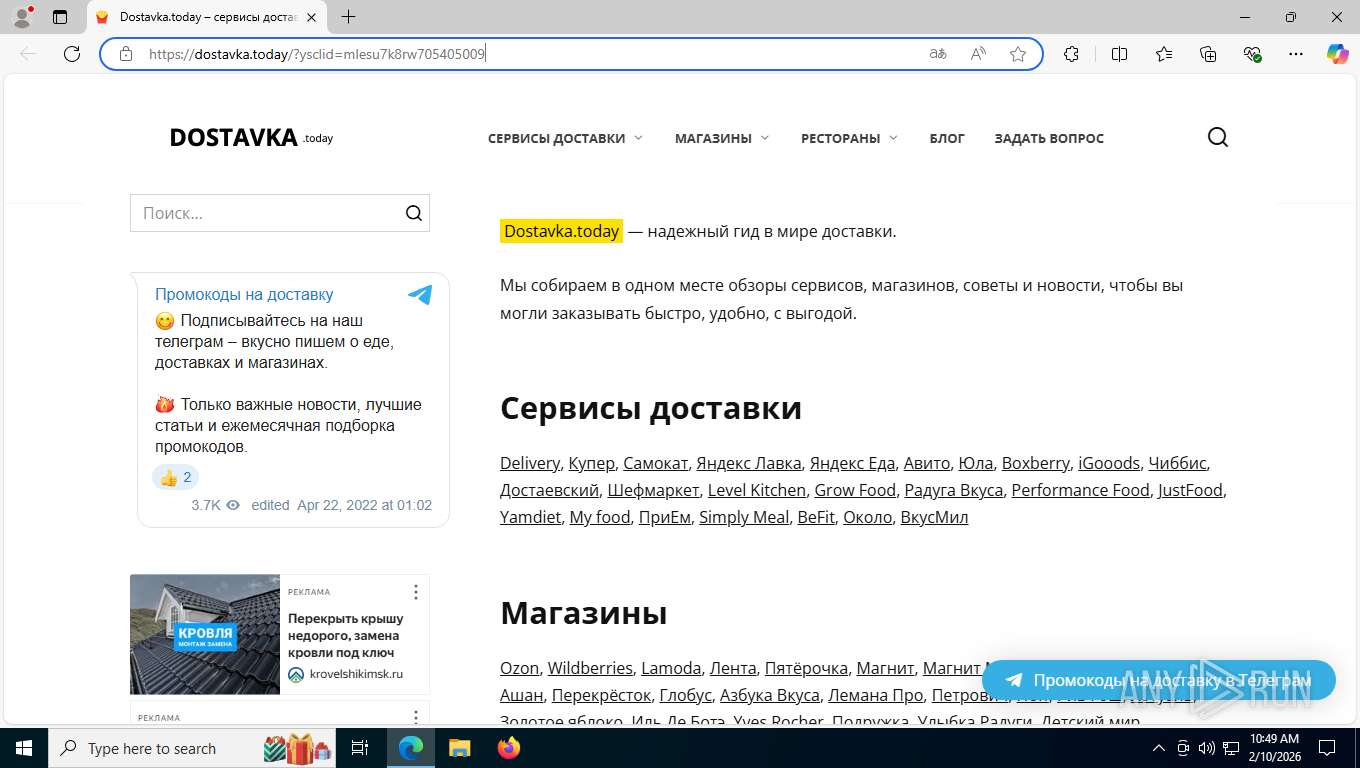Screen dimensions: 1360x768
Task: Open the Level Kitchen link
Action: [757, 490]
